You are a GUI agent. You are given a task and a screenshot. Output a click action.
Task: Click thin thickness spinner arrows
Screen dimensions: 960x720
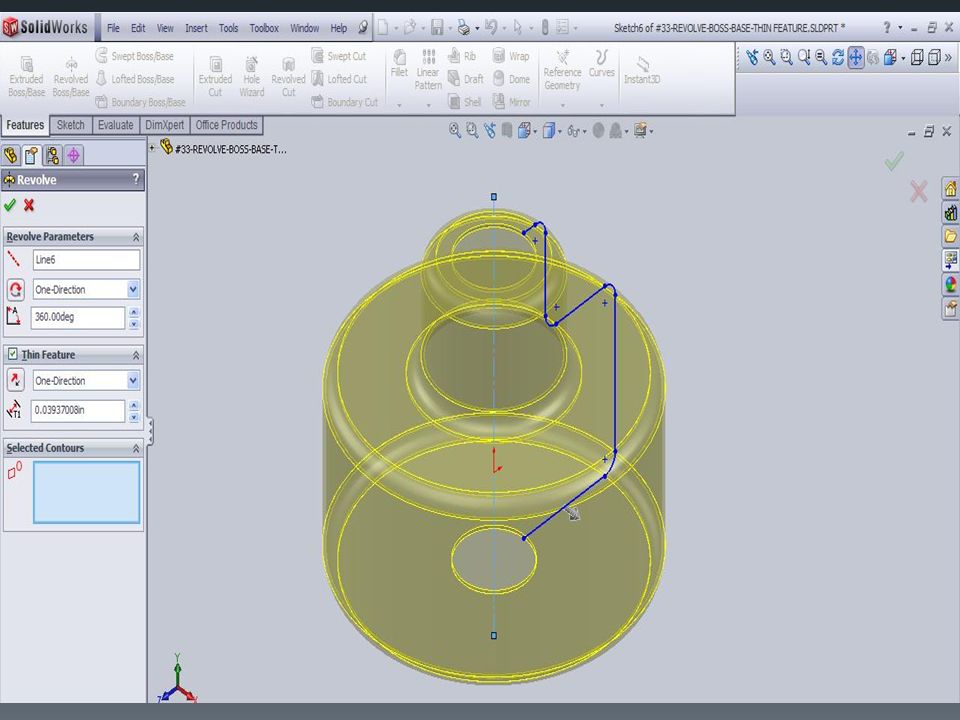click(x=134, y=410)
